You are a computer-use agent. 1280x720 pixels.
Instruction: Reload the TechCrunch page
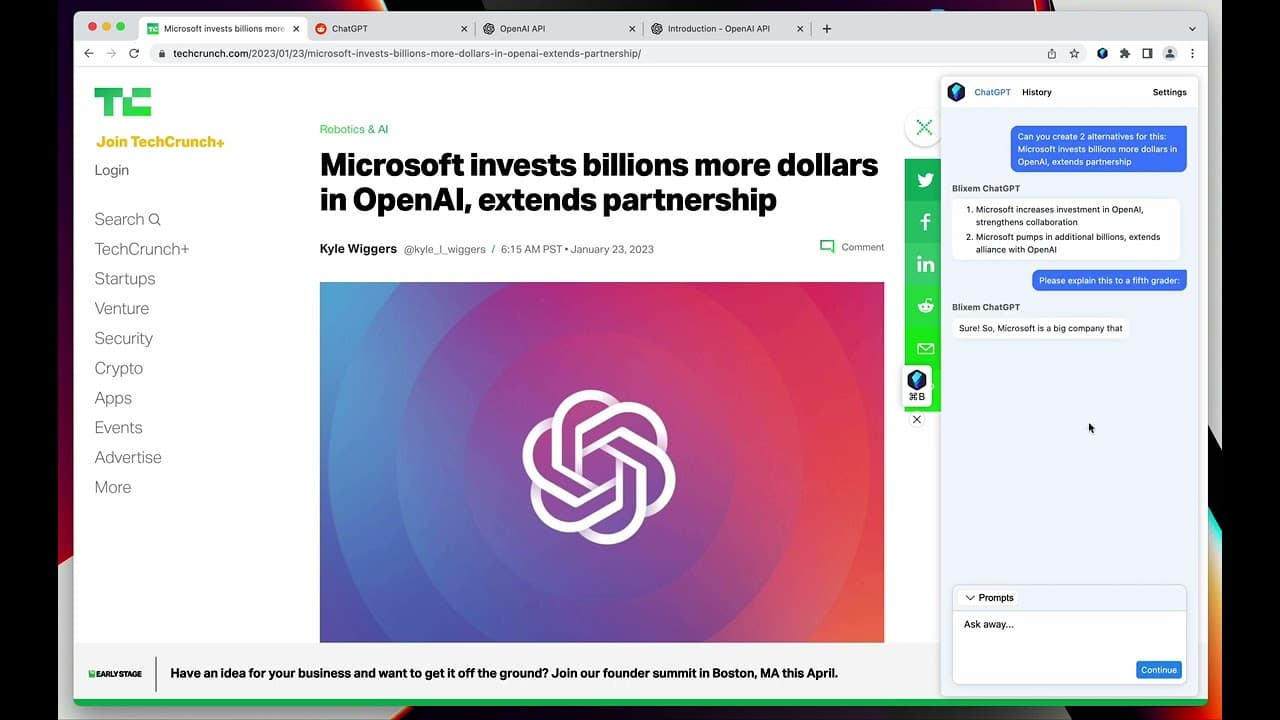pos(134,53)
